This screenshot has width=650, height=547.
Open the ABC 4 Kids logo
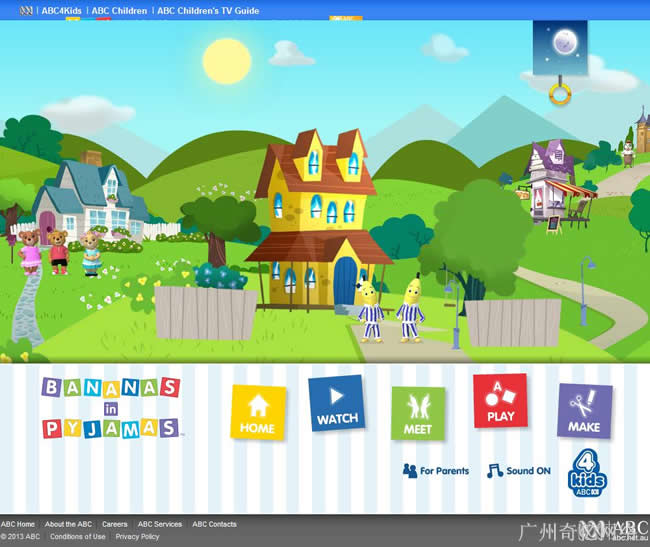pos(587,474)
